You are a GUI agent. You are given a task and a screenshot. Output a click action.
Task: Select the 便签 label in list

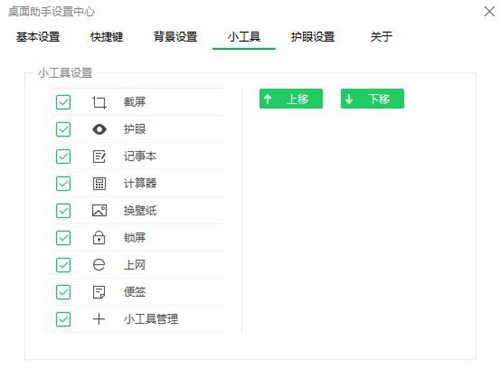(135, 292)
